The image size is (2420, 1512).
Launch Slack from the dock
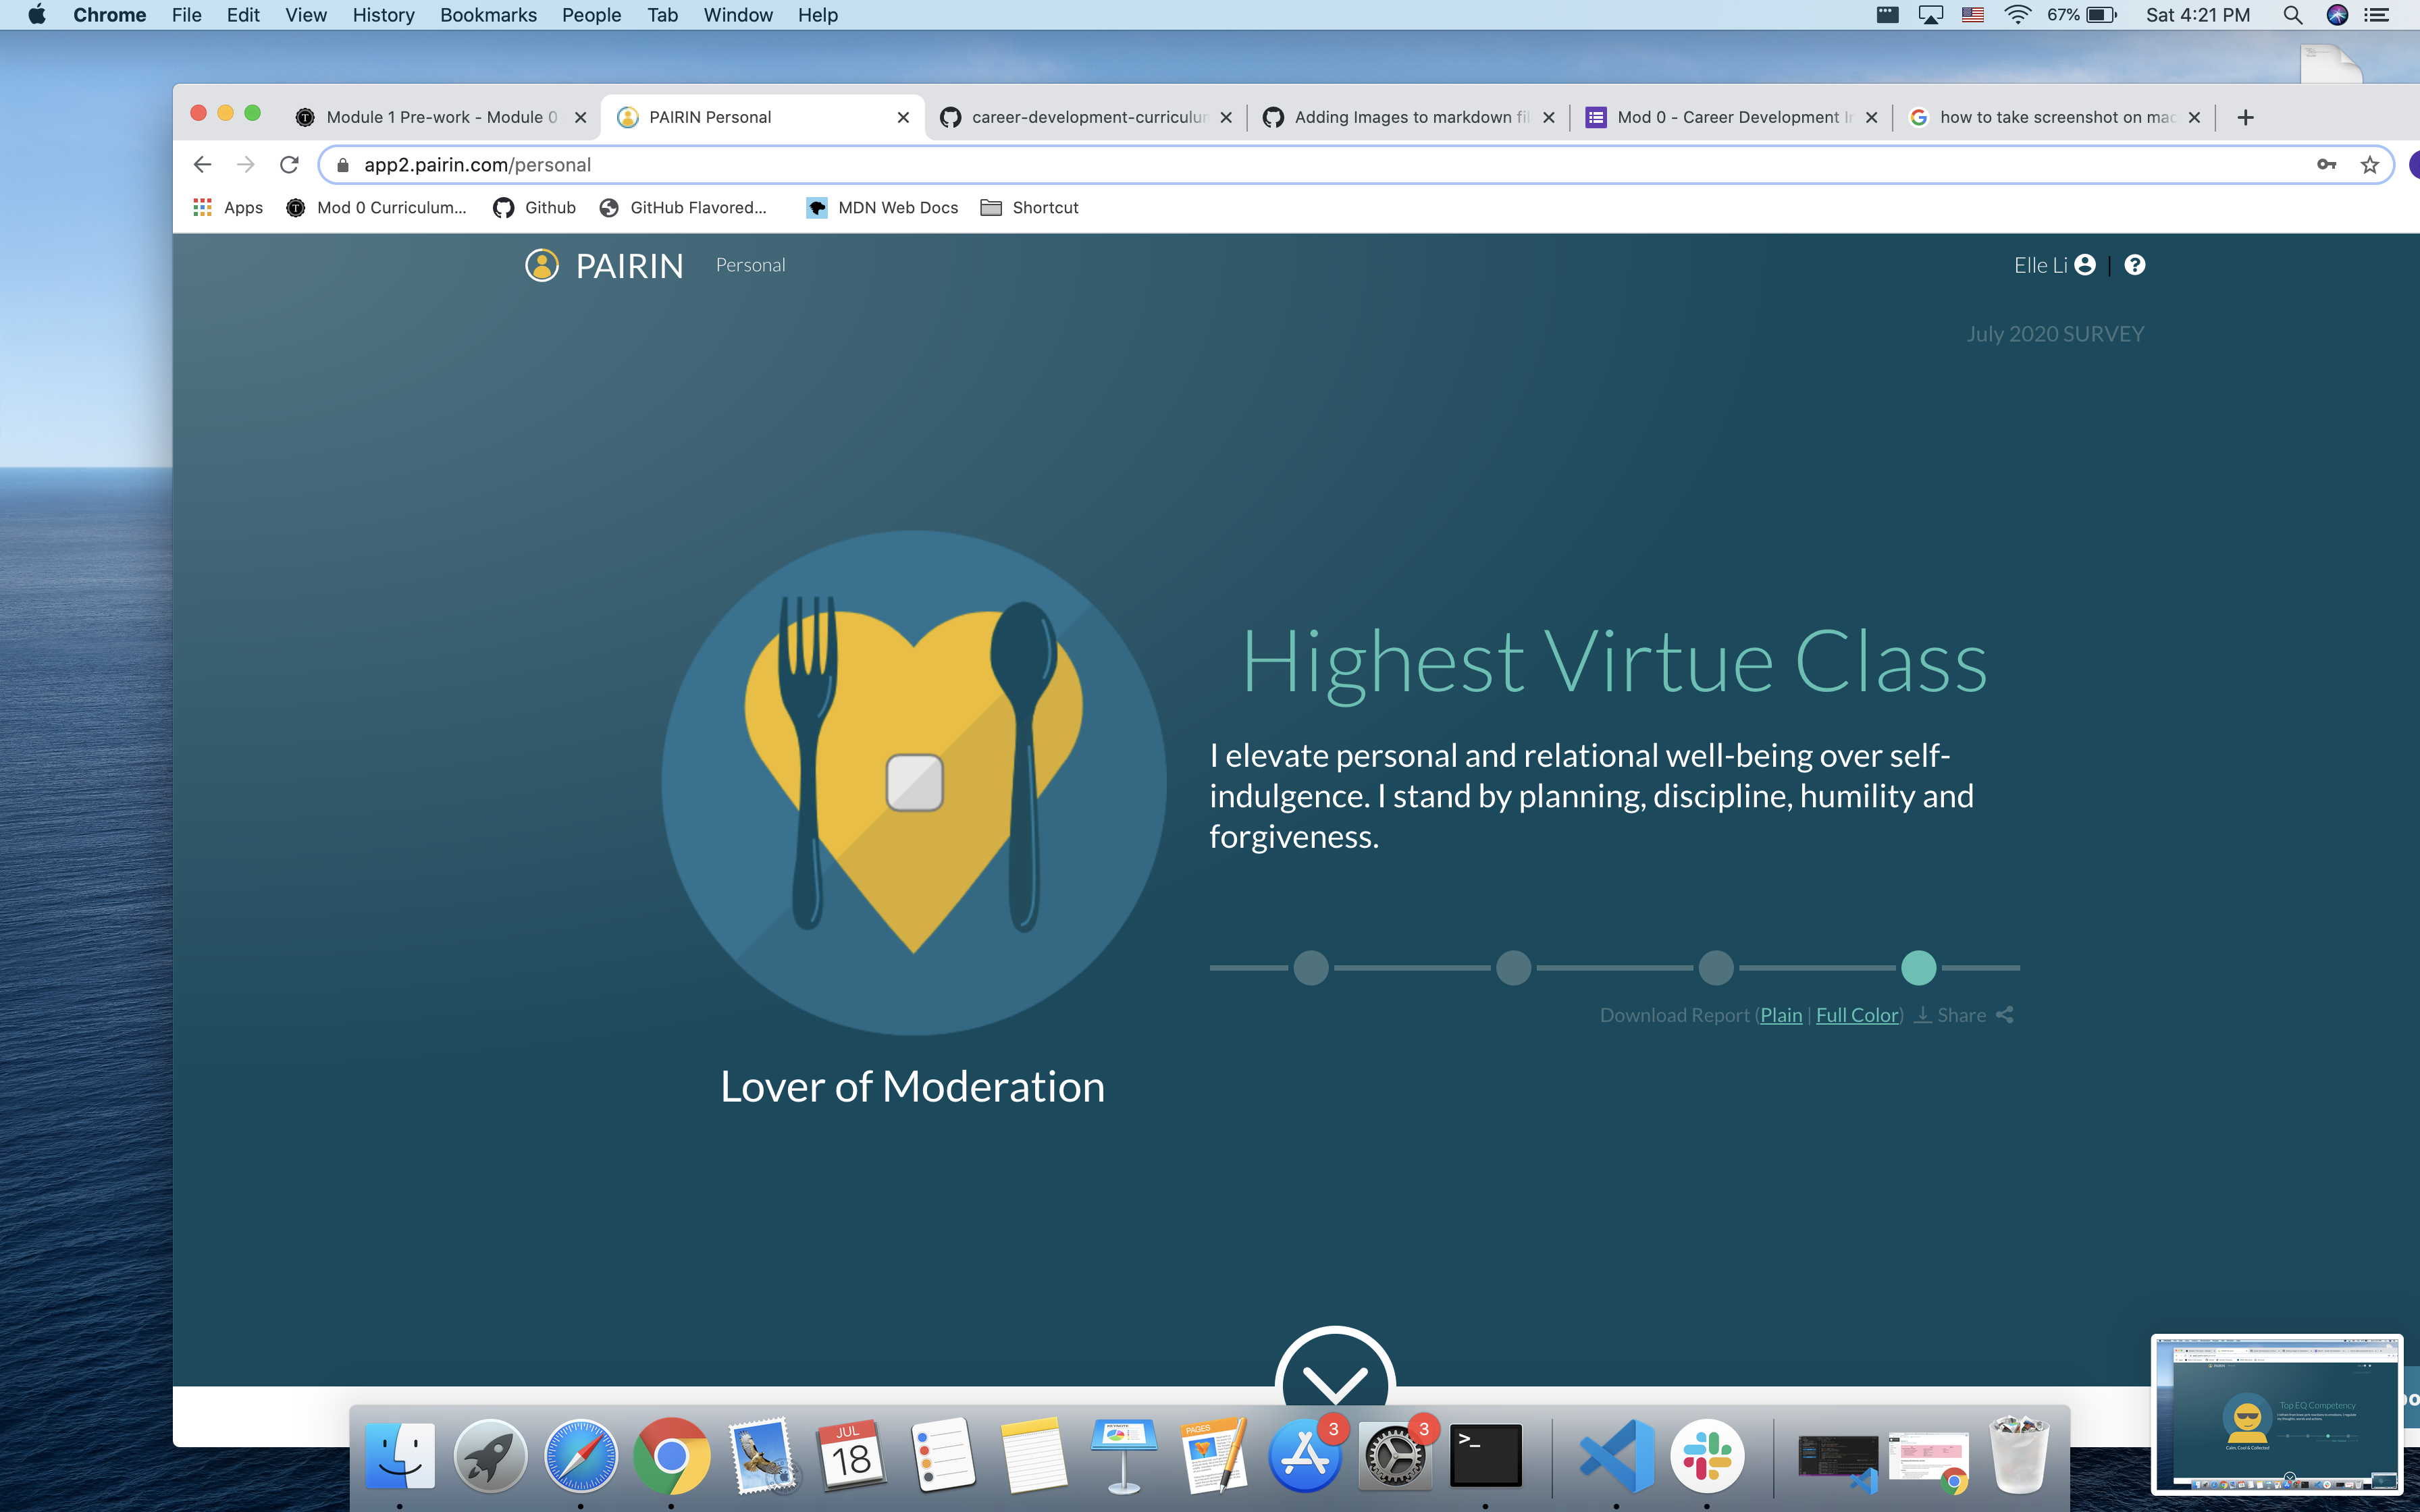(x=1706, y=1456)
